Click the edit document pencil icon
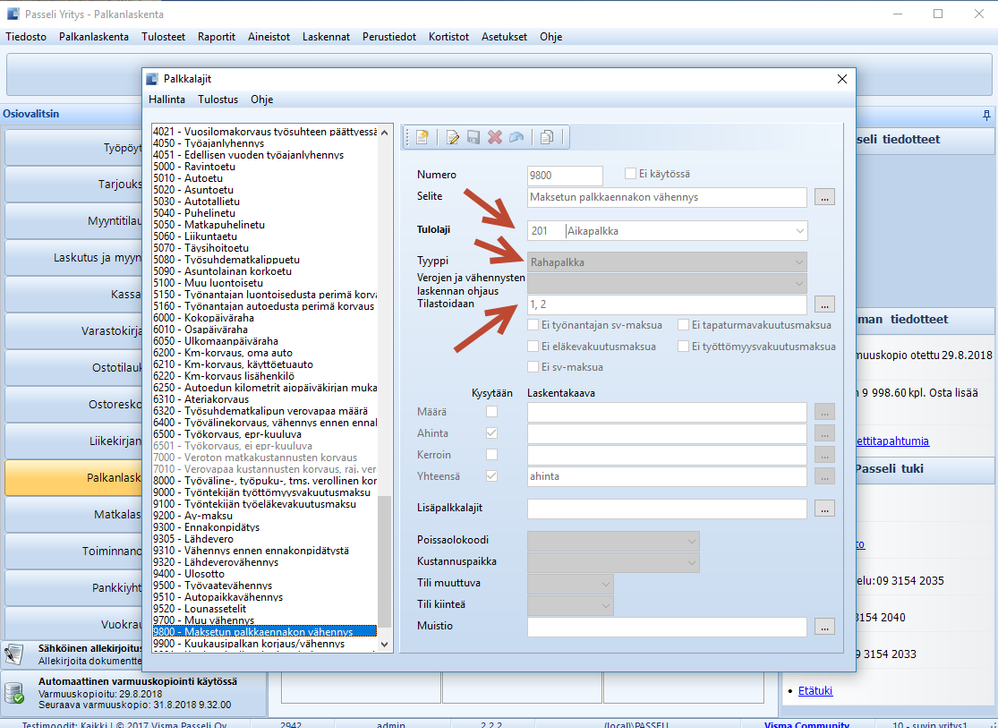Image resolution: width=998 pixels, height=728 pixels. 453,137
